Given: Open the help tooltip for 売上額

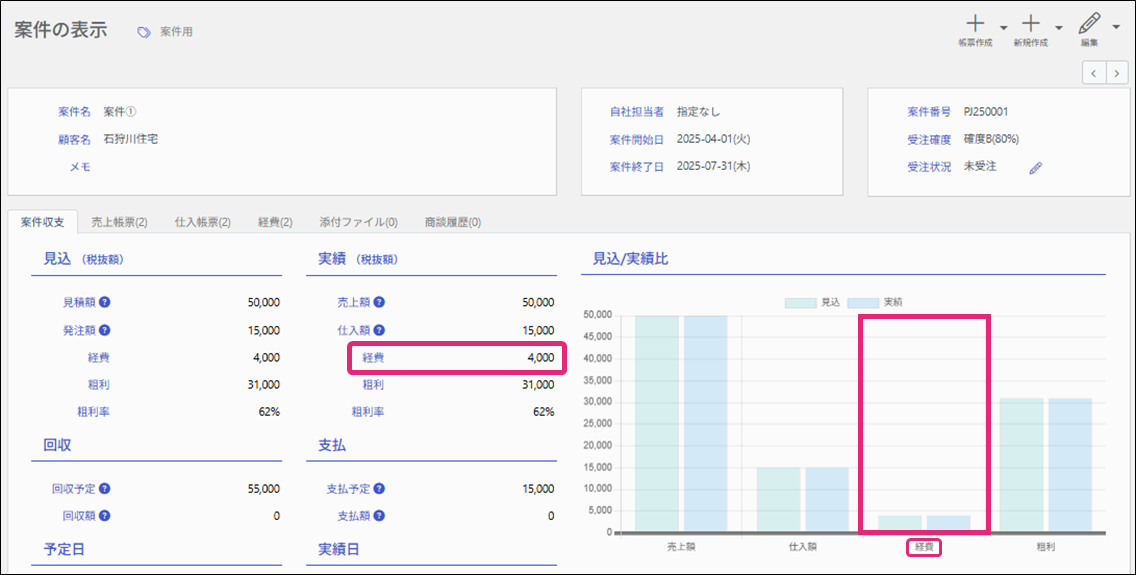Looking at the screenshot, I should 379,302.
